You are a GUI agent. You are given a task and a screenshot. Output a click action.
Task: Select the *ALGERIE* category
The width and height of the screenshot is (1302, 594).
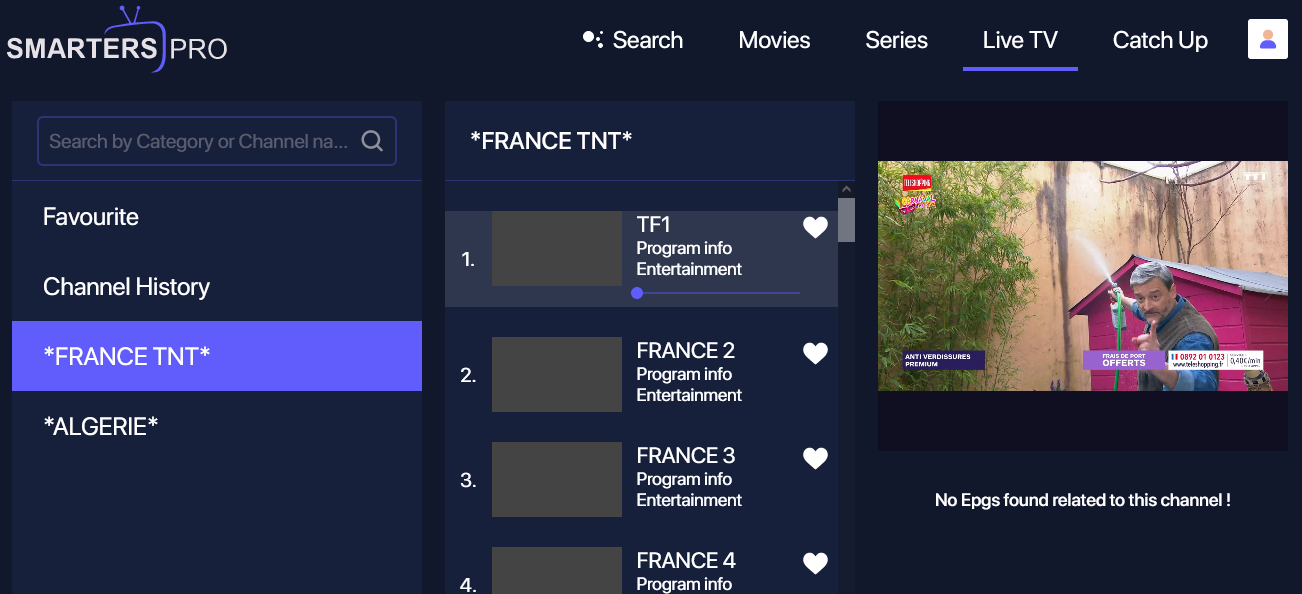(x=217, y=426)
